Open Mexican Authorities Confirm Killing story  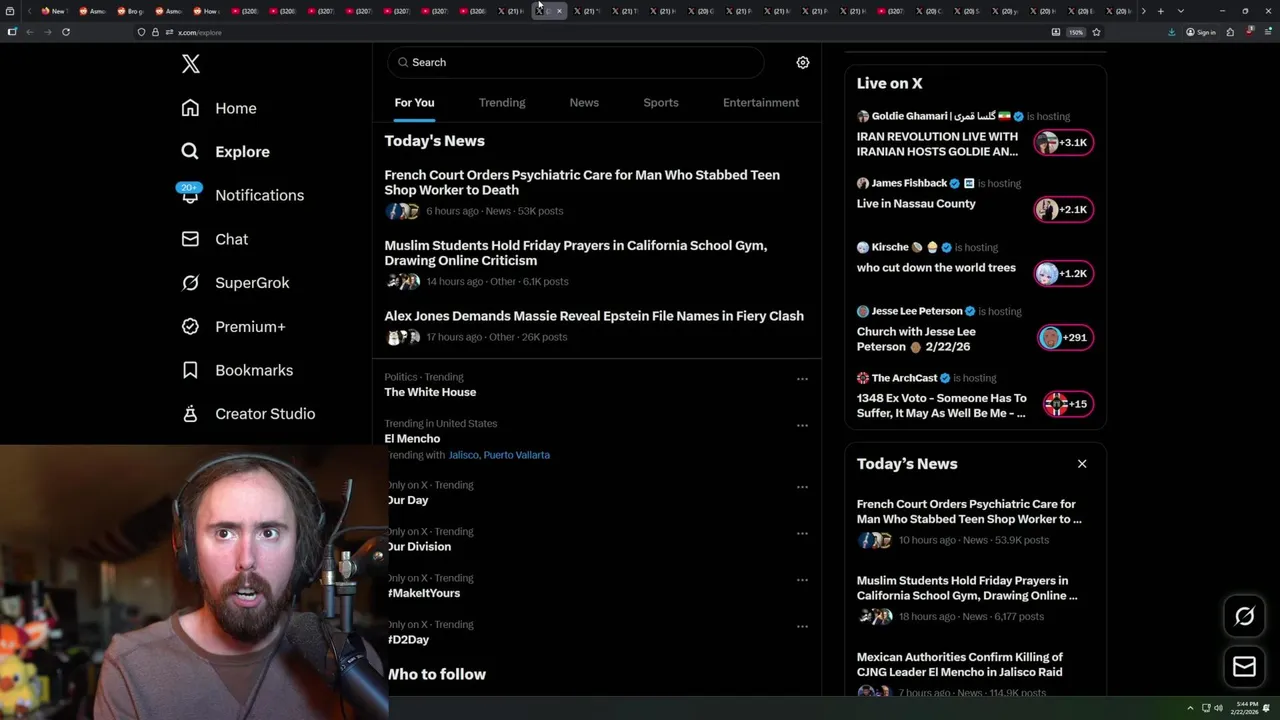coord(960,664)
